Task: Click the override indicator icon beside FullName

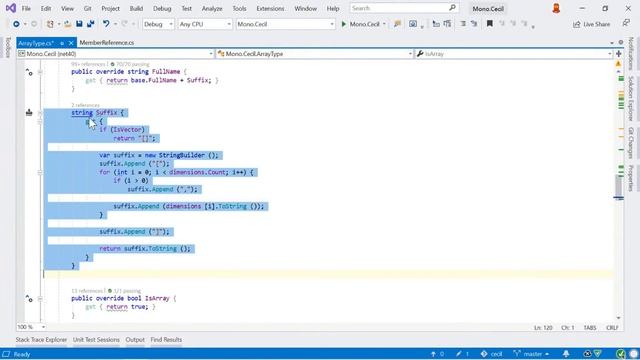Action: (x=29, y=73)
